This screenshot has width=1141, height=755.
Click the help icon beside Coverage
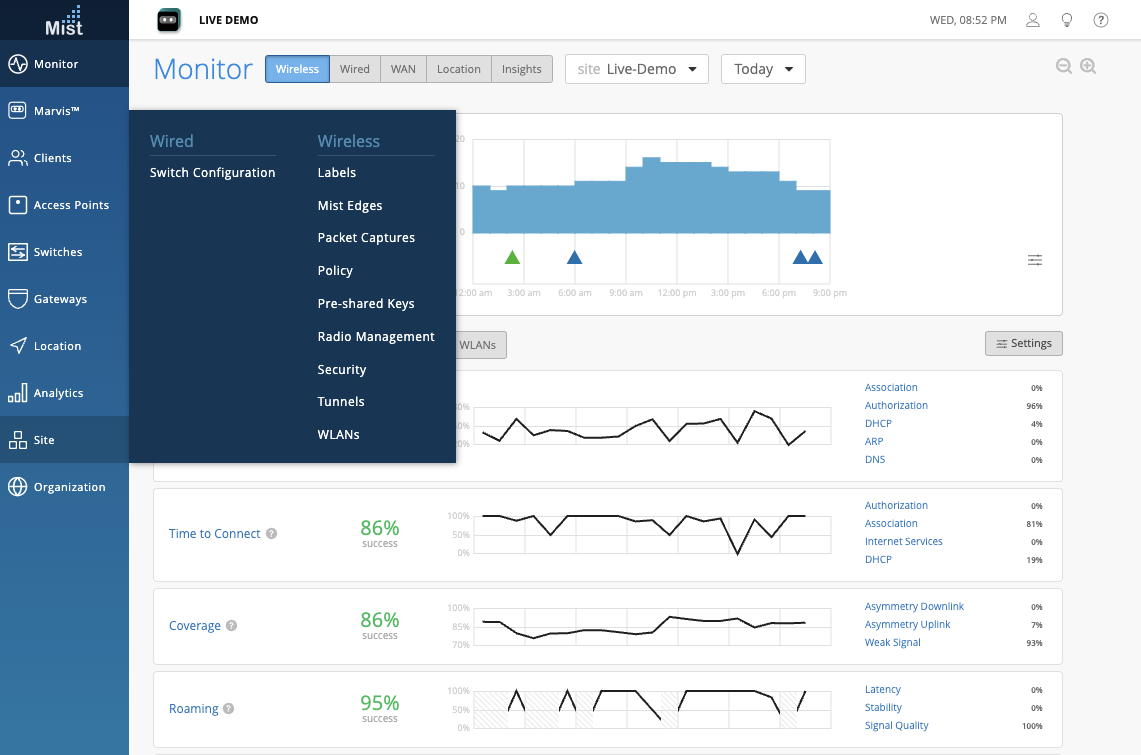pos(231,626)
